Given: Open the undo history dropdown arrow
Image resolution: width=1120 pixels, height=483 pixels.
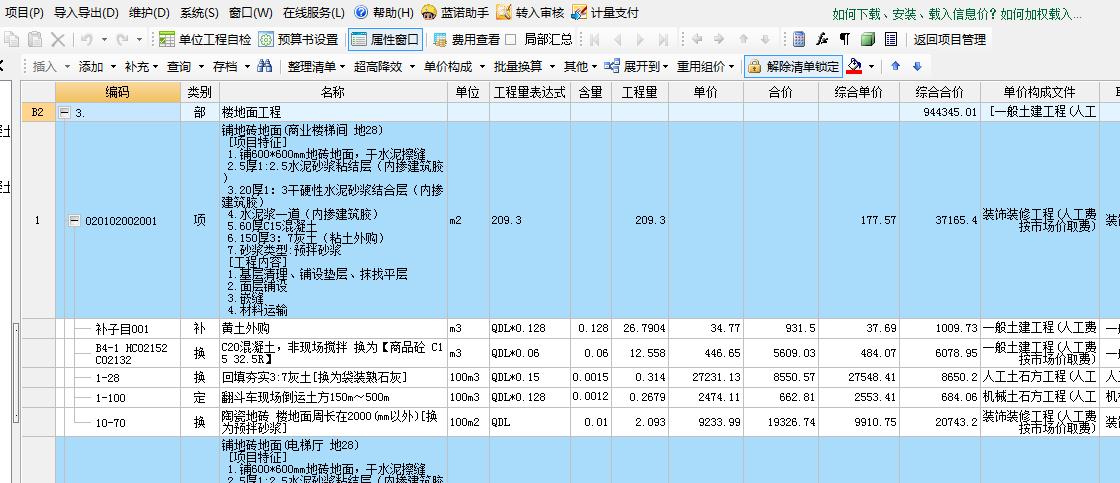Looking at the screenshot, I should pos(104,39).
